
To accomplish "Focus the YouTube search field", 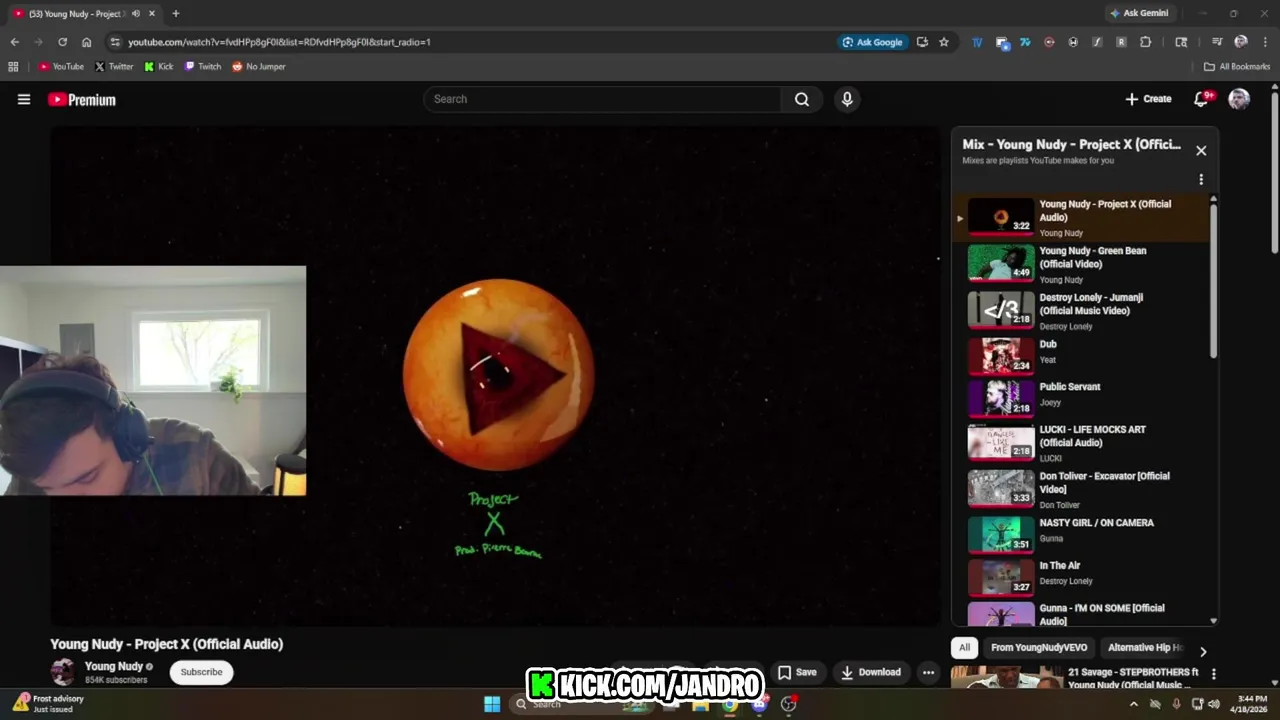I will click(603, 99).
